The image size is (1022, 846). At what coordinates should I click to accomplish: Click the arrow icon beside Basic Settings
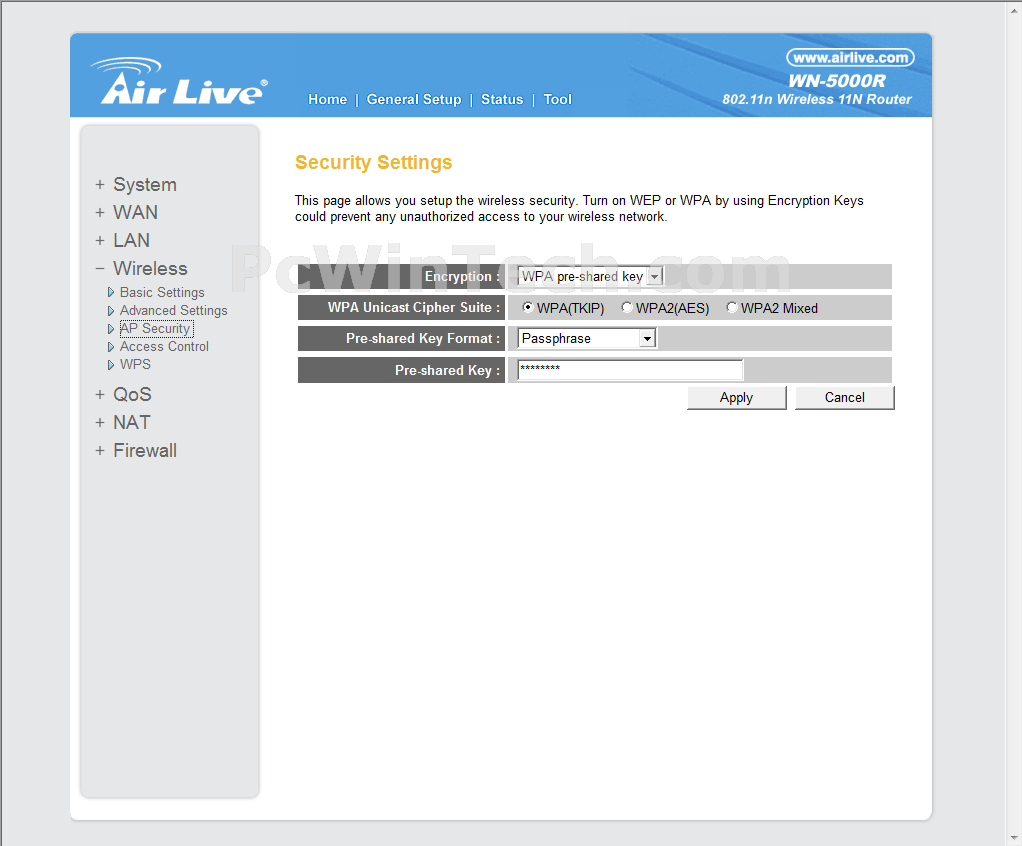click(x=111, y=293)
